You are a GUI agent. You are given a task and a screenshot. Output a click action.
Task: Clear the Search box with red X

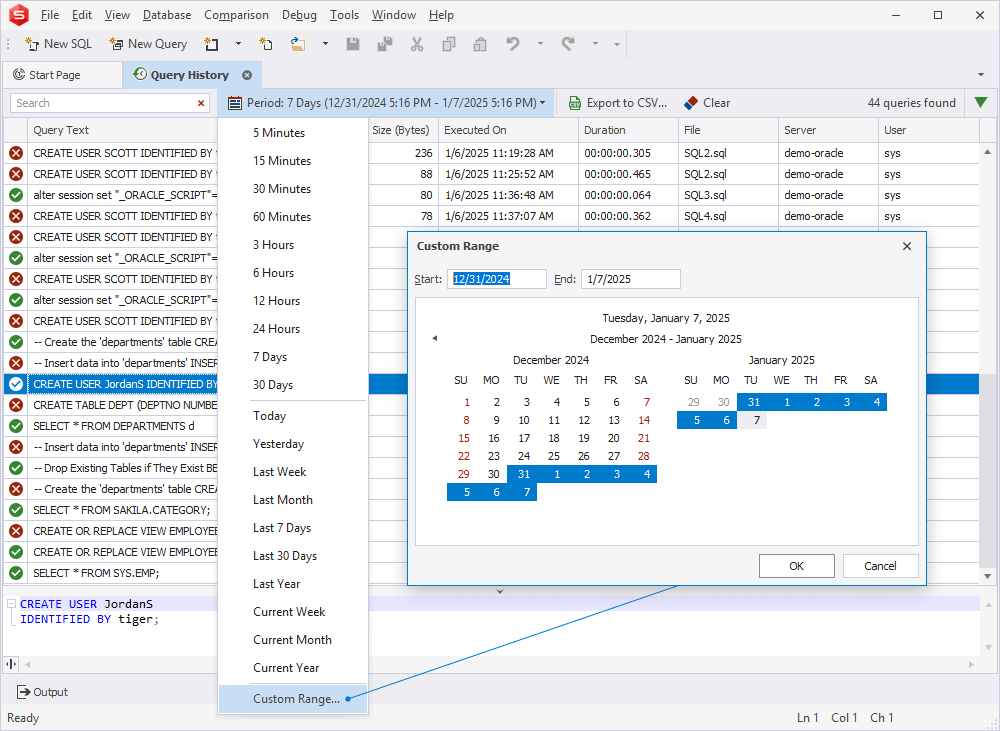[201, 103]
